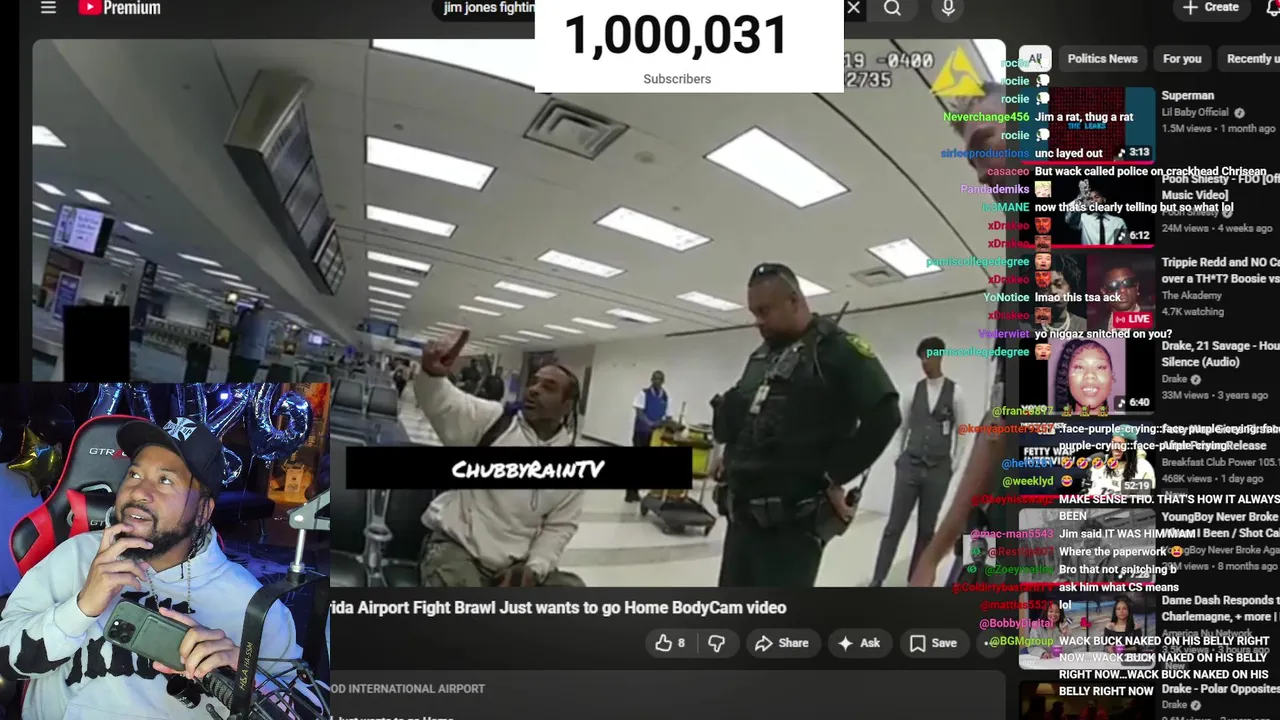Open the Trippie Redd LIVE thumbnail

(x=1088, y=291)
